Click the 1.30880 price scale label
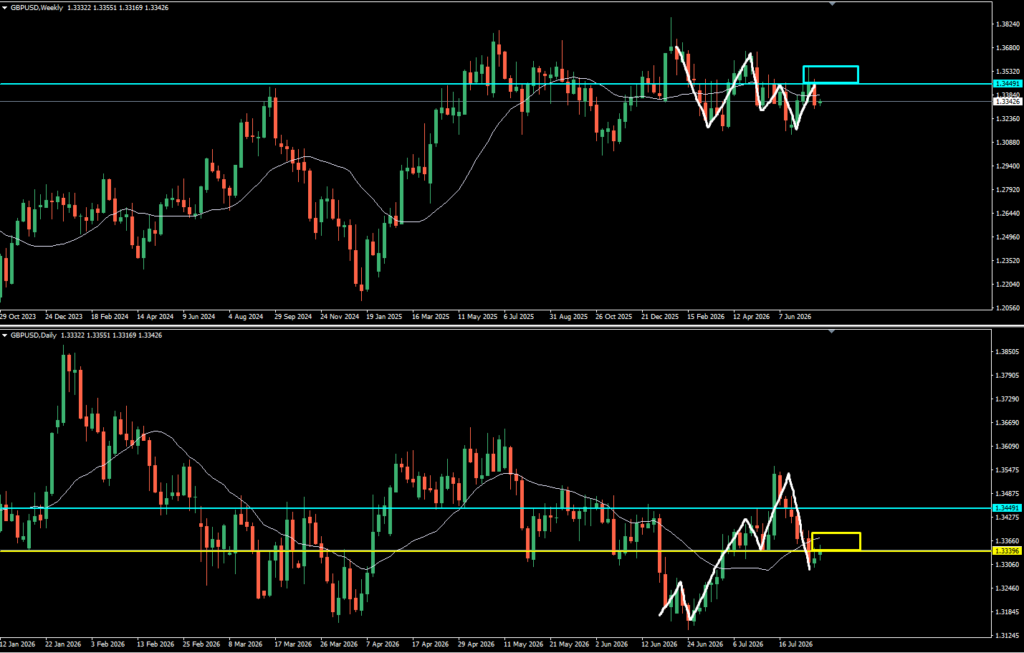Screen dimensions: 1024x653 (1009, 142)
